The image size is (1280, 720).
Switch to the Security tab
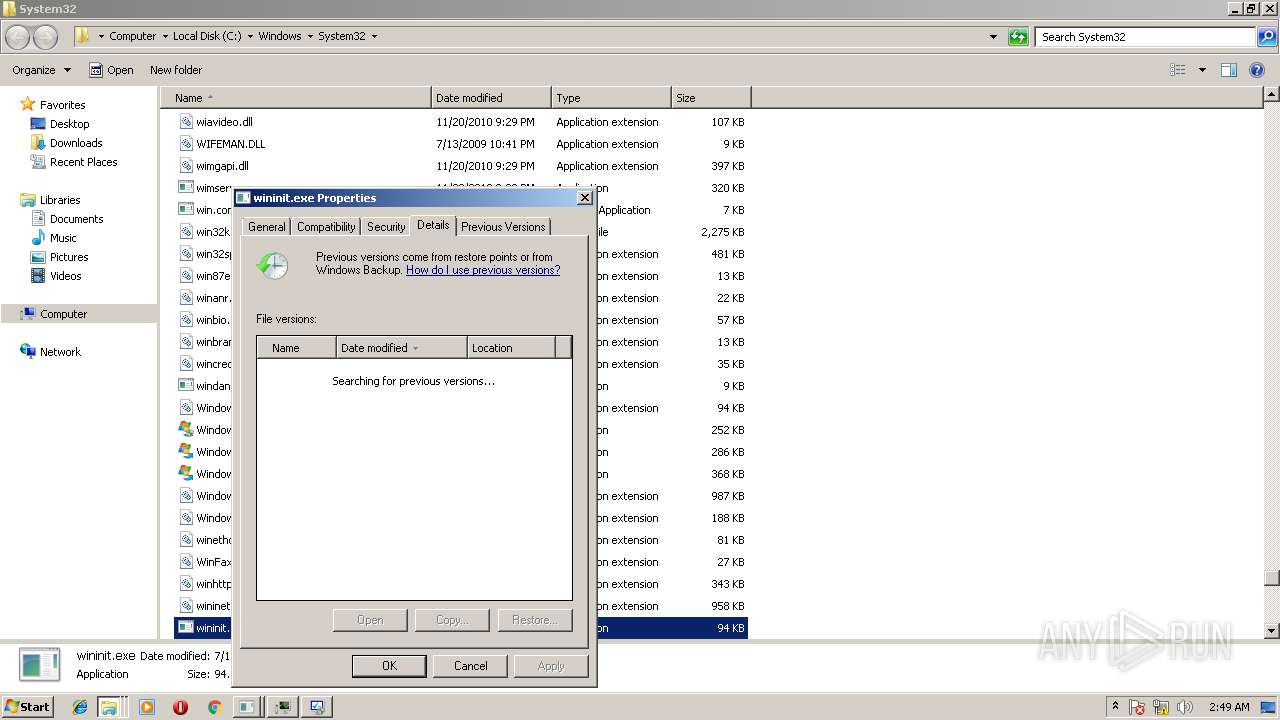tap(386, 227)
